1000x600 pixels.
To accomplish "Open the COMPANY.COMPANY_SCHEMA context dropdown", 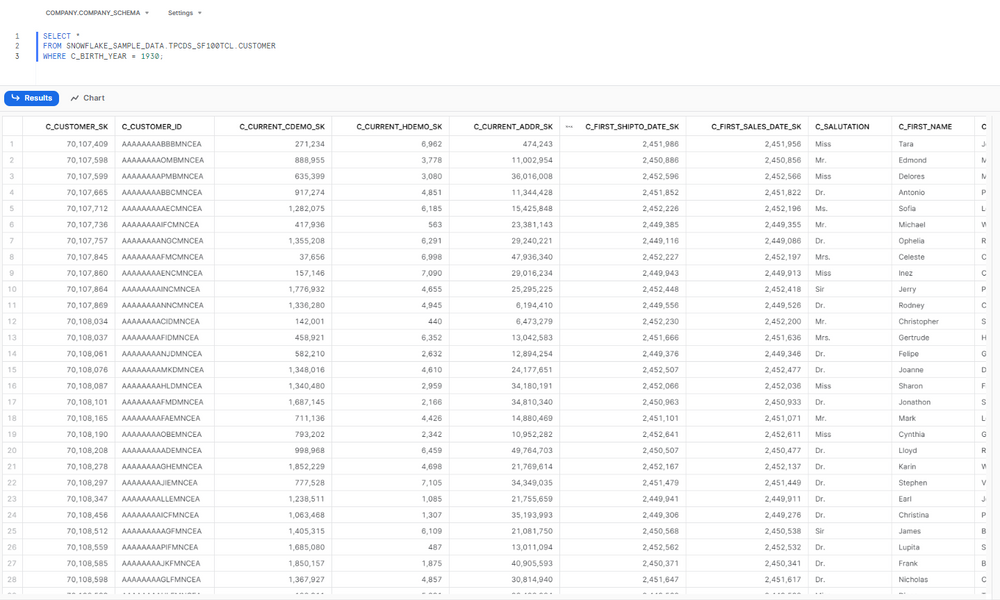I will [97, 13].
